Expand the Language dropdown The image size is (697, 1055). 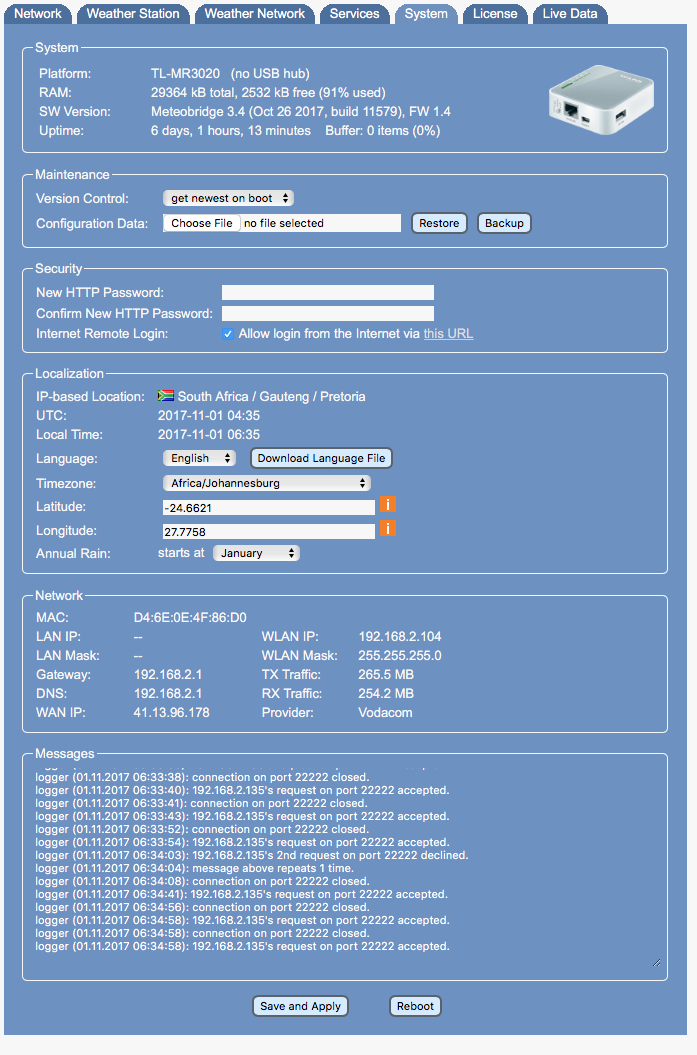[x=199, y=458]
